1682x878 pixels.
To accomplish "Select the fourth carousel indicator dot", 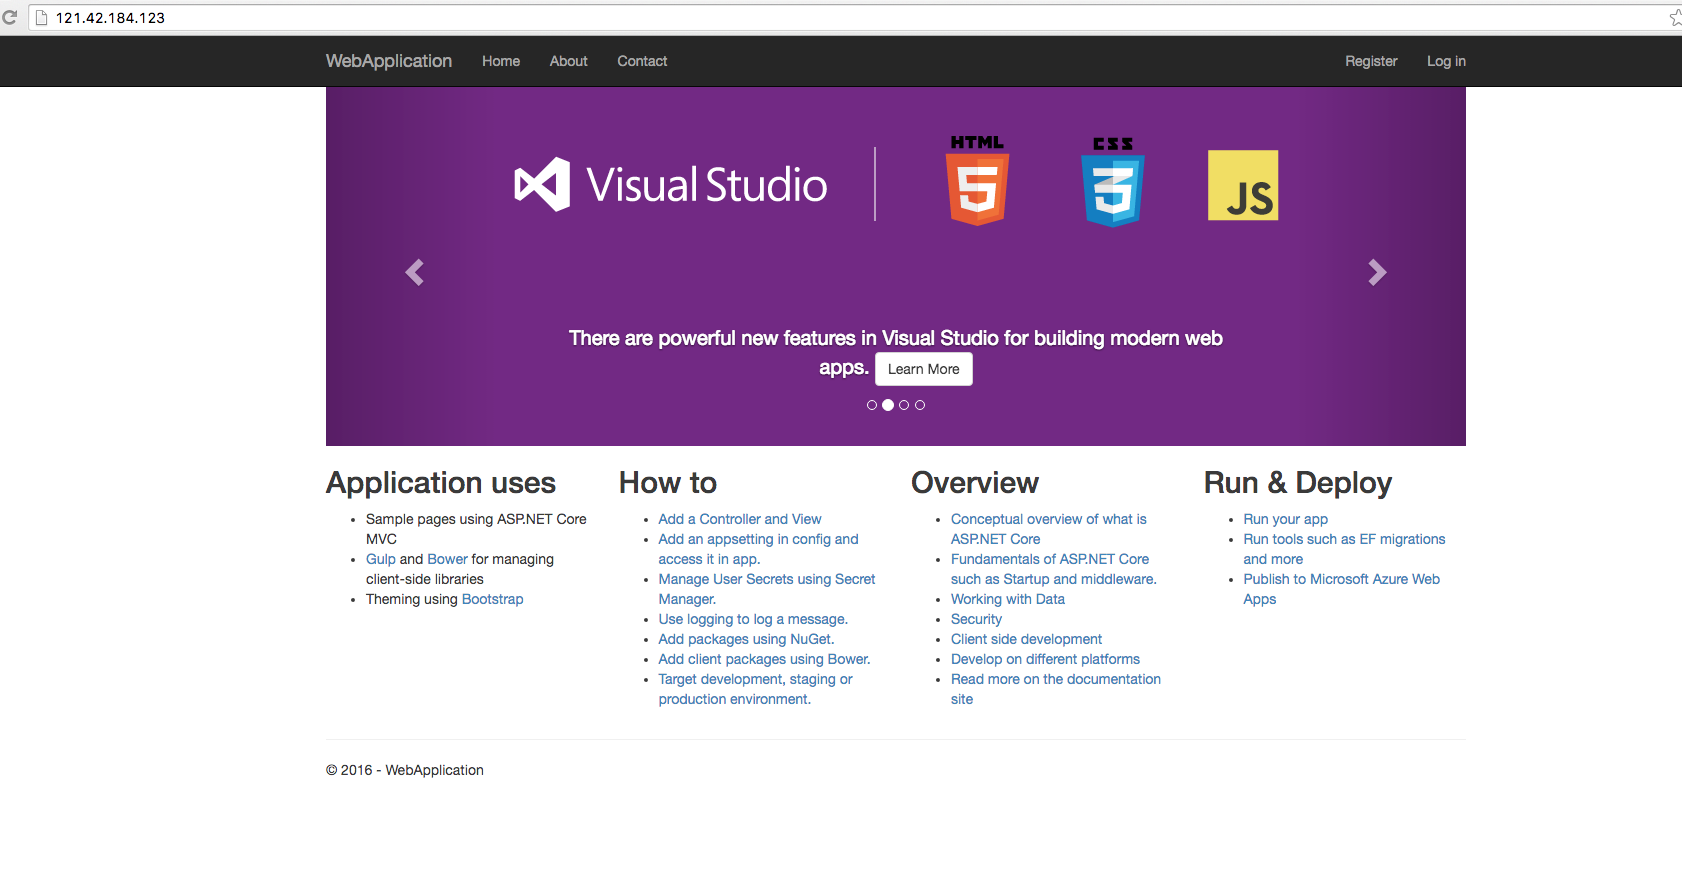I will click(x=920, y=405).
